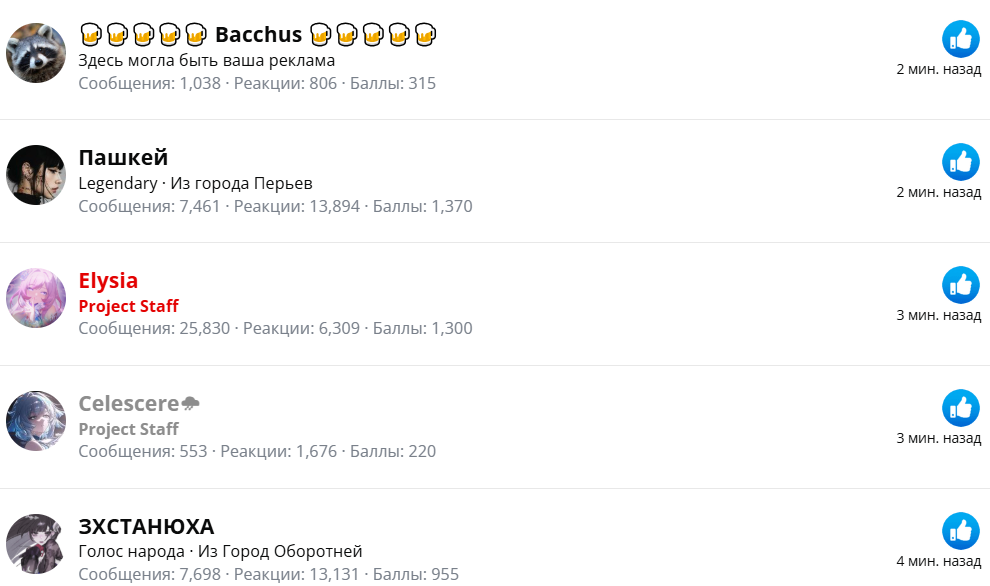Click the thumbs-up icon next to Celescere
The image size is (990, 586).
tap(960, 408)
